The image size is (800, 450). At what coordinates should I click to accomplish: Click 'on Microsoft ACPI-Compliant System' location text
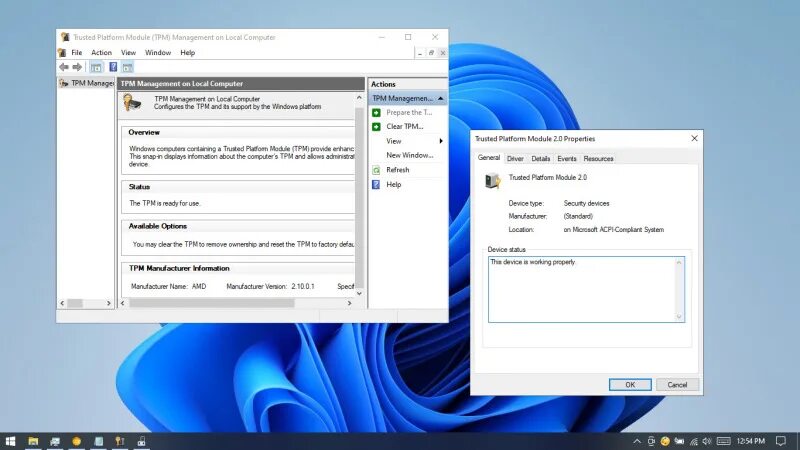click(x=613, y=230)
